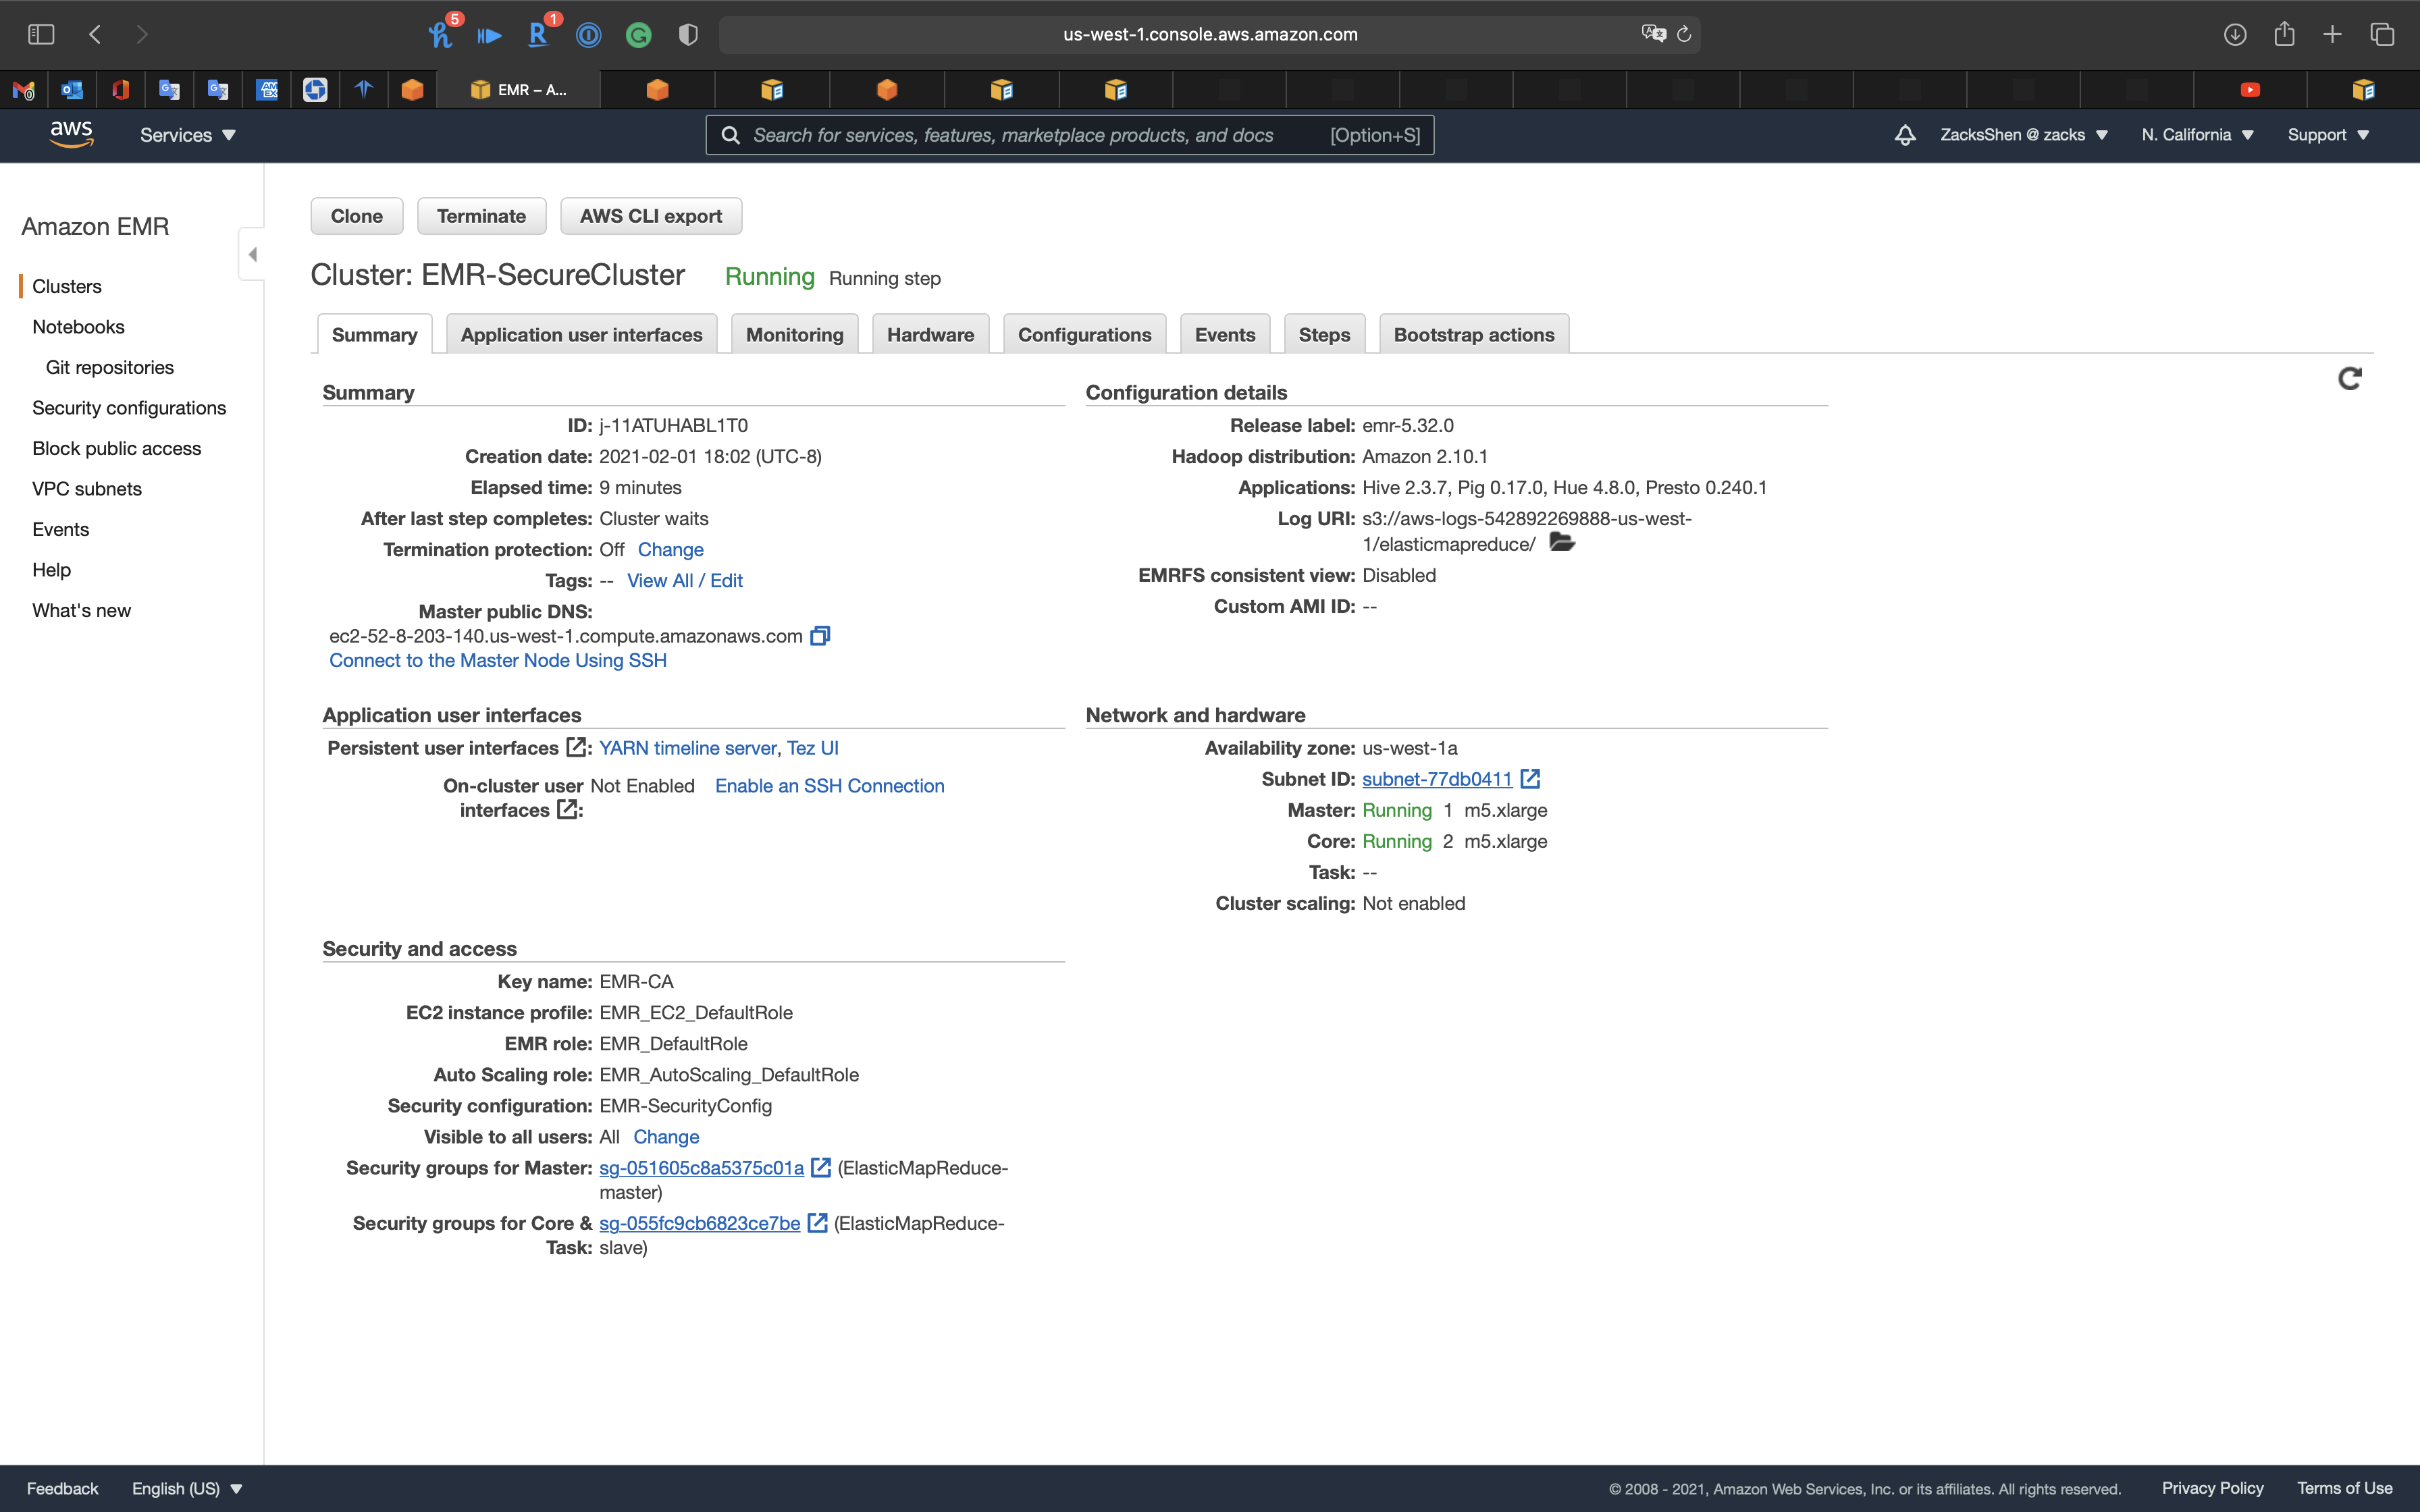This screenshot has height=1512, width=2420.
Task: Change the Termination protection setting
Action: click(670, 550)
